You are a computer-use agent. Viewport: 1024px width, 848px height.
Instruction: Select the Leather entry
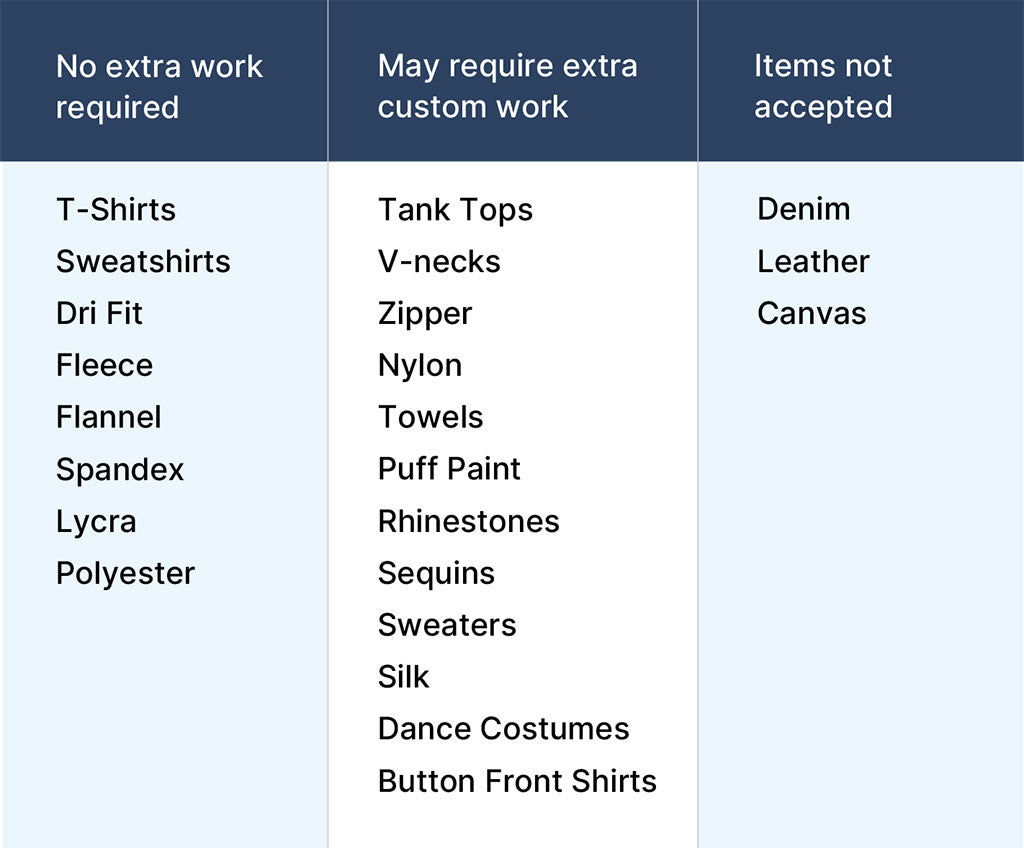pos(813,262)
